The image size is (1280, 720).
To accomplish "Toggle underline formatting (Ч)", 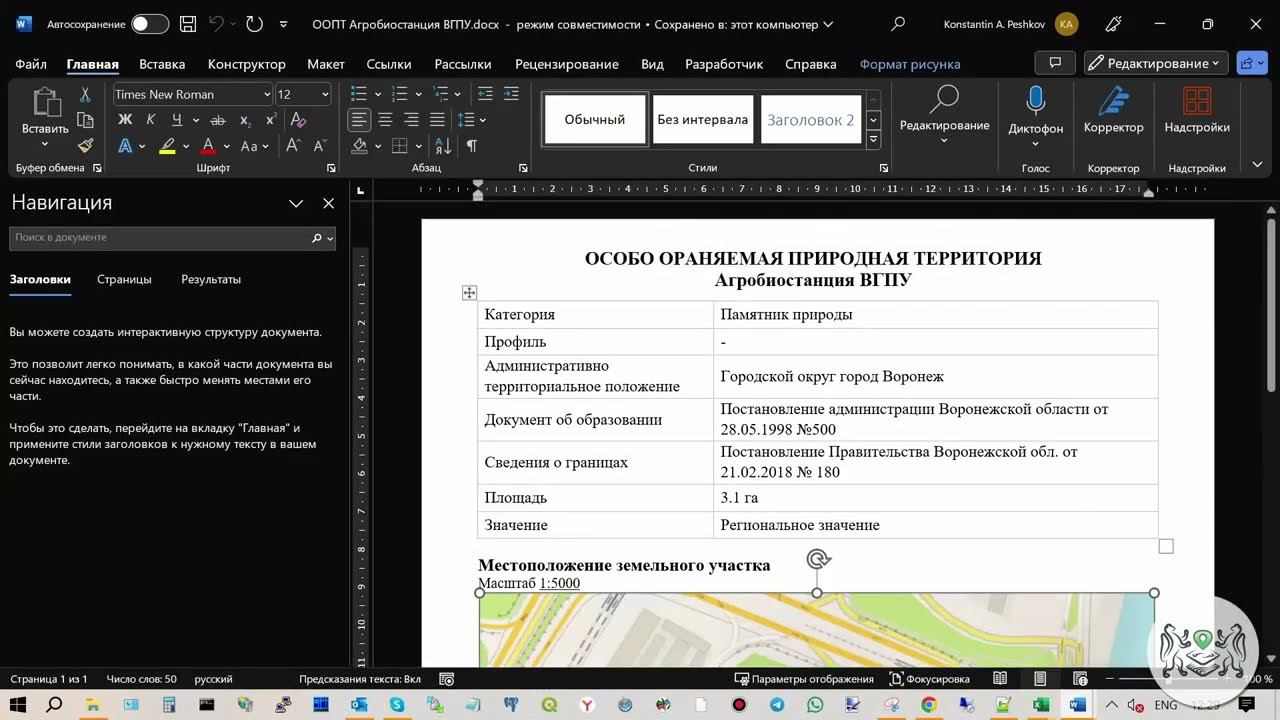I will 177,120.
